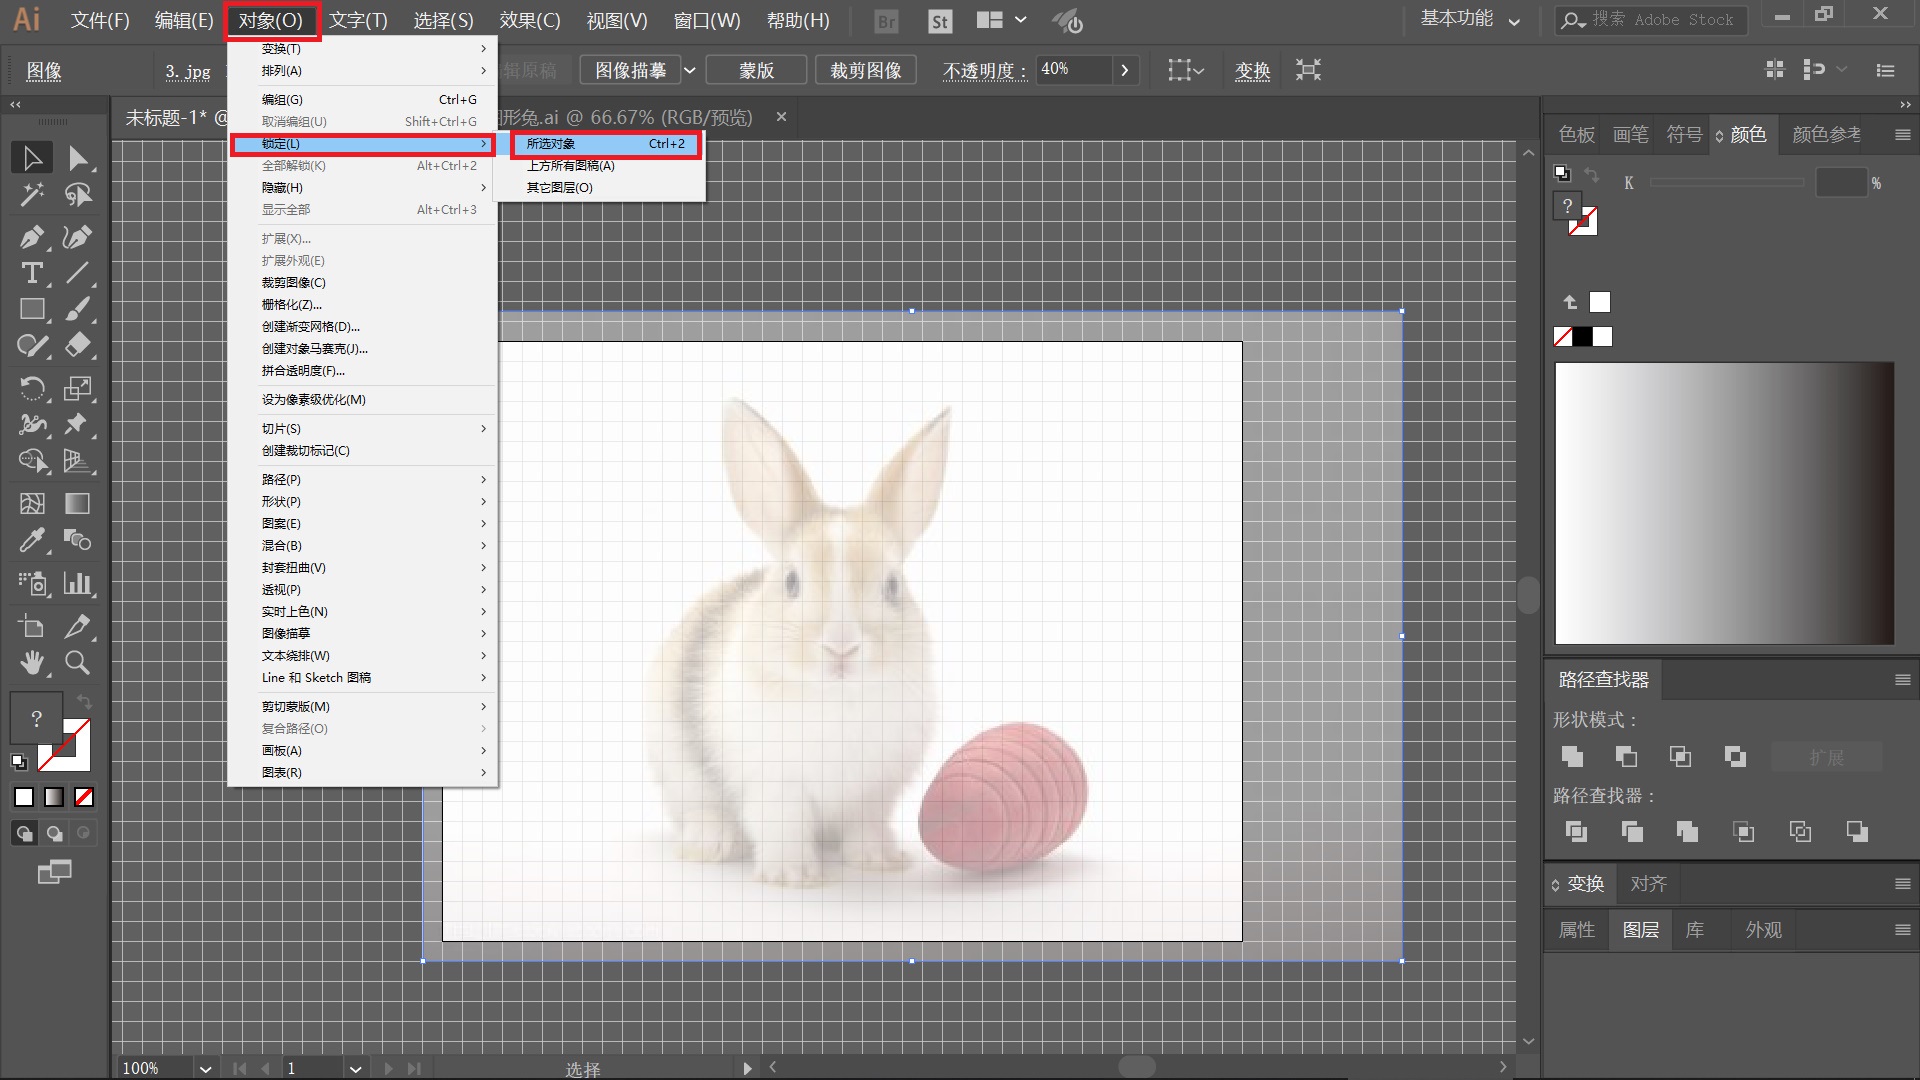Click the Adobe Stock search field
The image size is (1920, 1080).
click(1665, 20)
